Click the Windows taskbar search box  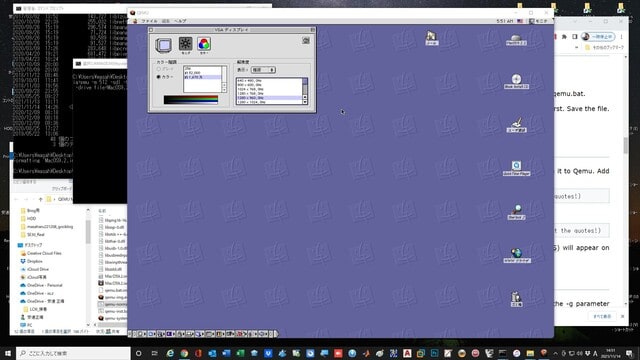tap(73, 353)
